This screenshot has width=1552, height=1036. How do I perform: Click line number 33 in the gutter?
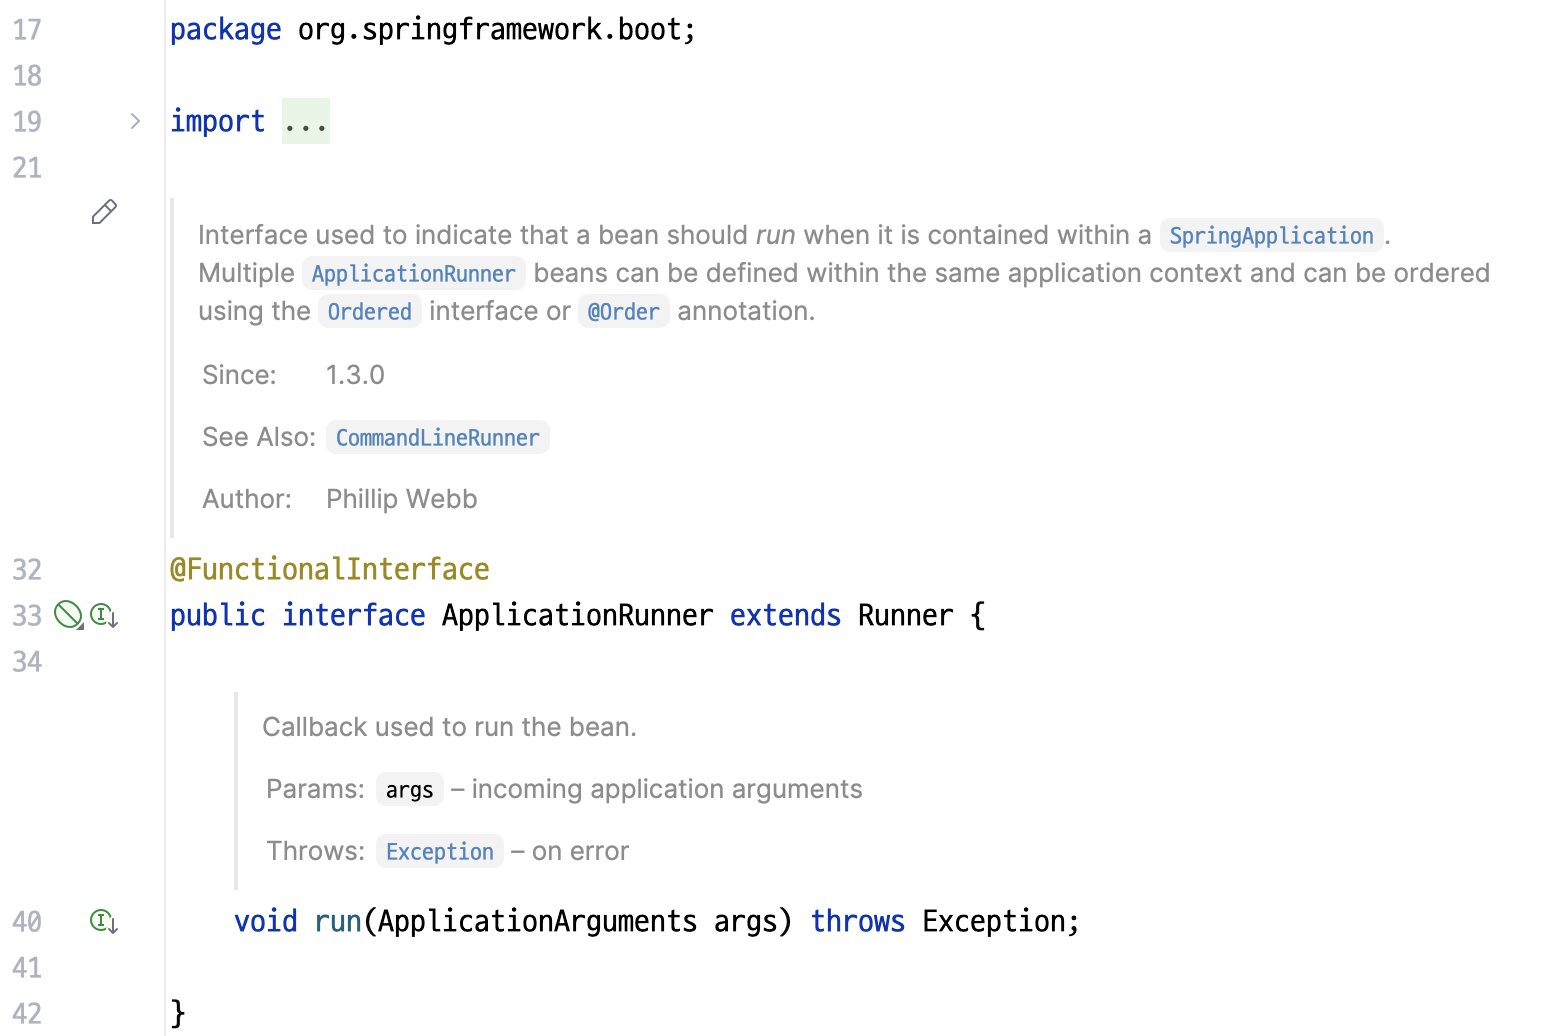[27, 615]
